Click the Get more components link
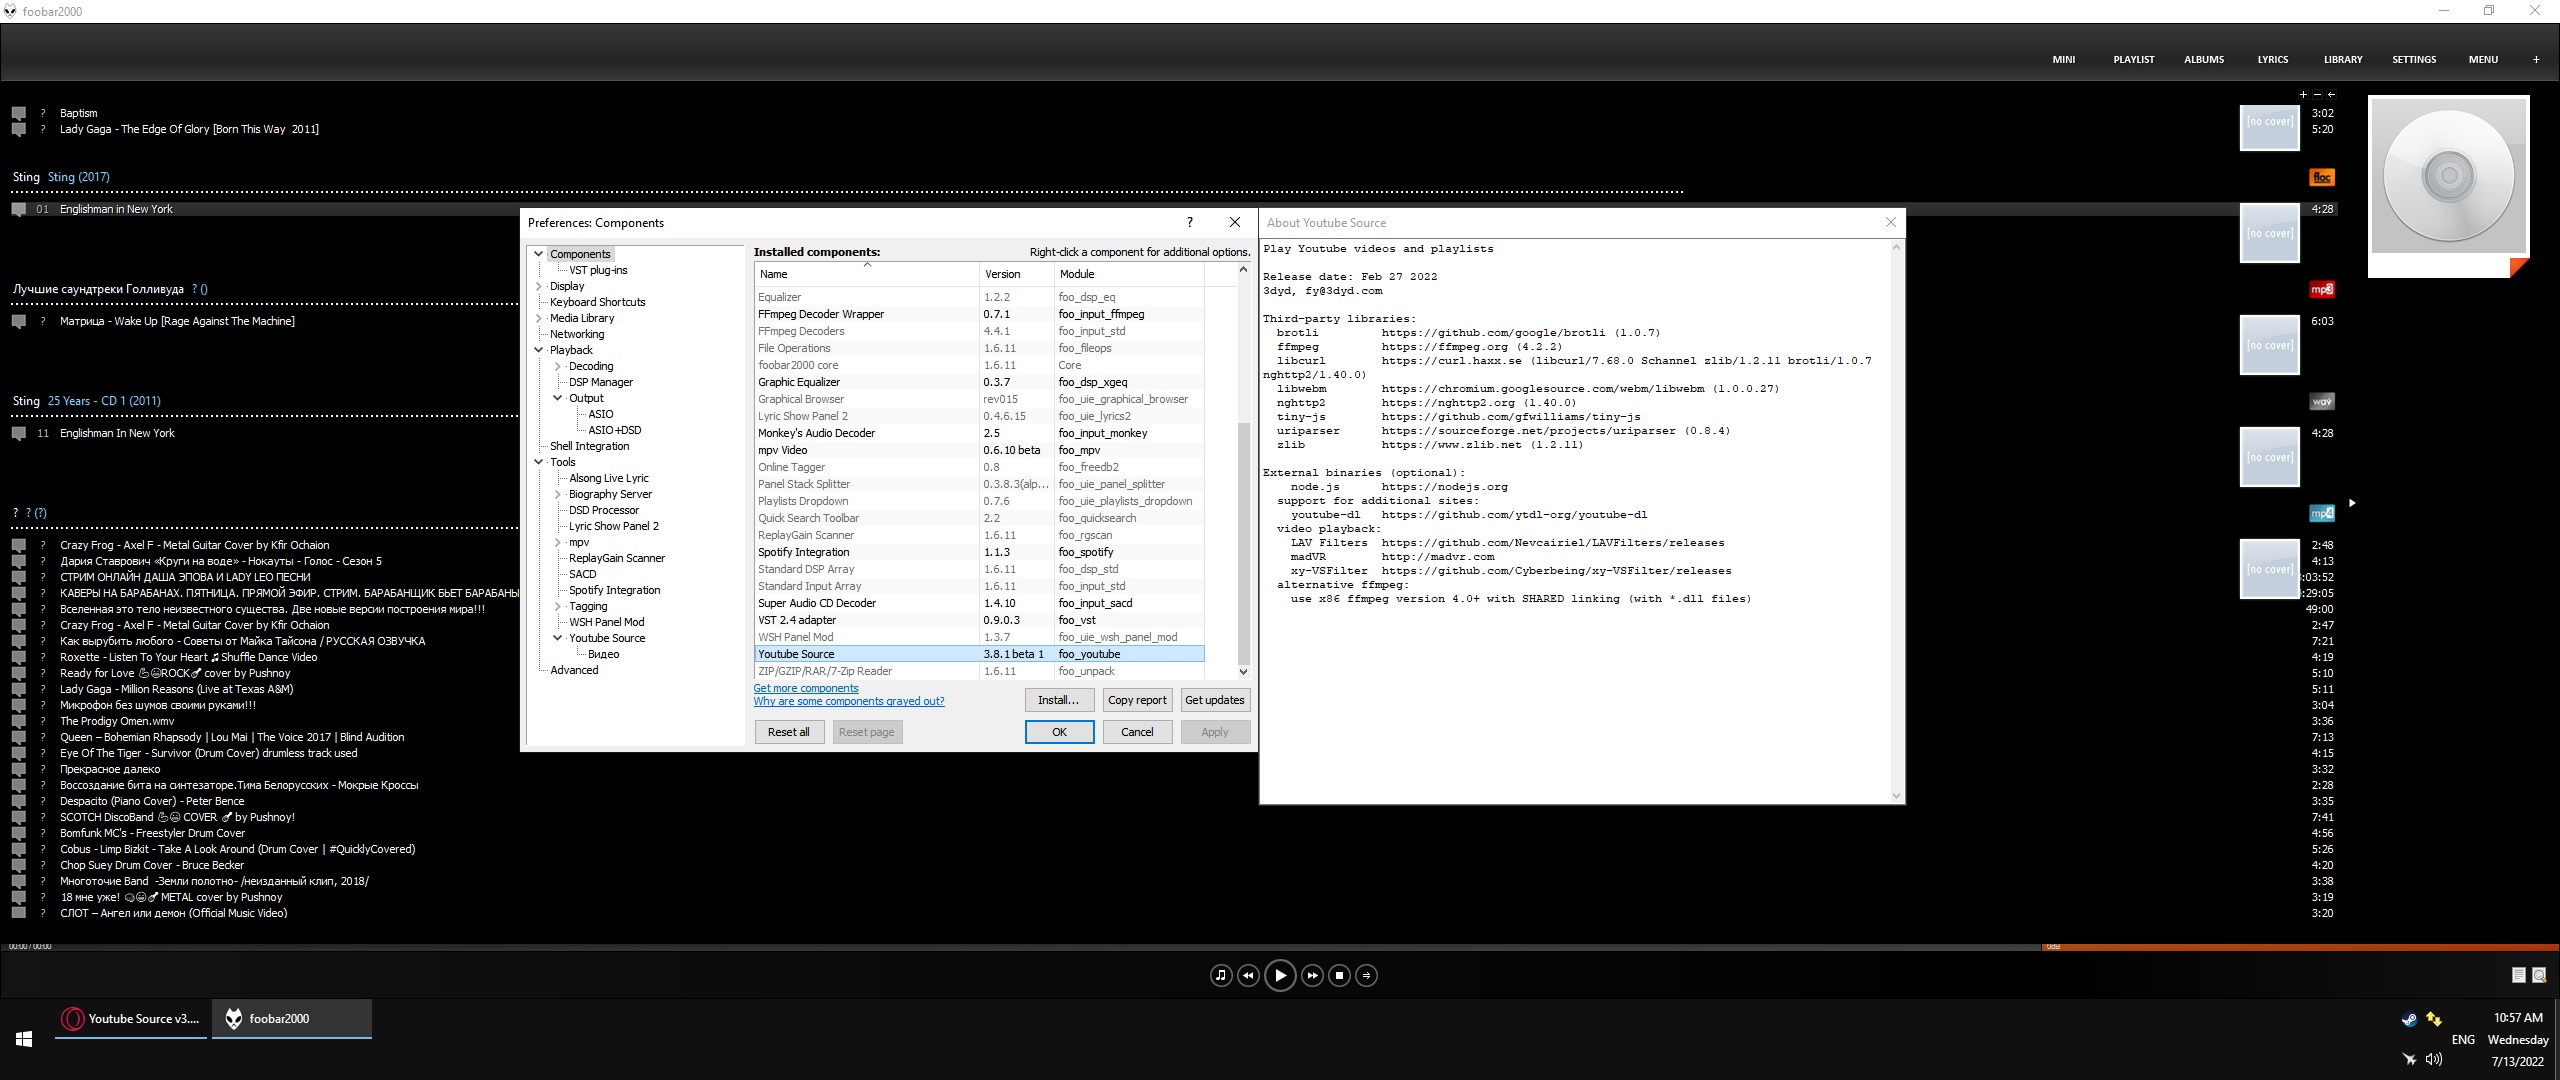This screenshot has width=2560, height=1080. tap(805, 688)
